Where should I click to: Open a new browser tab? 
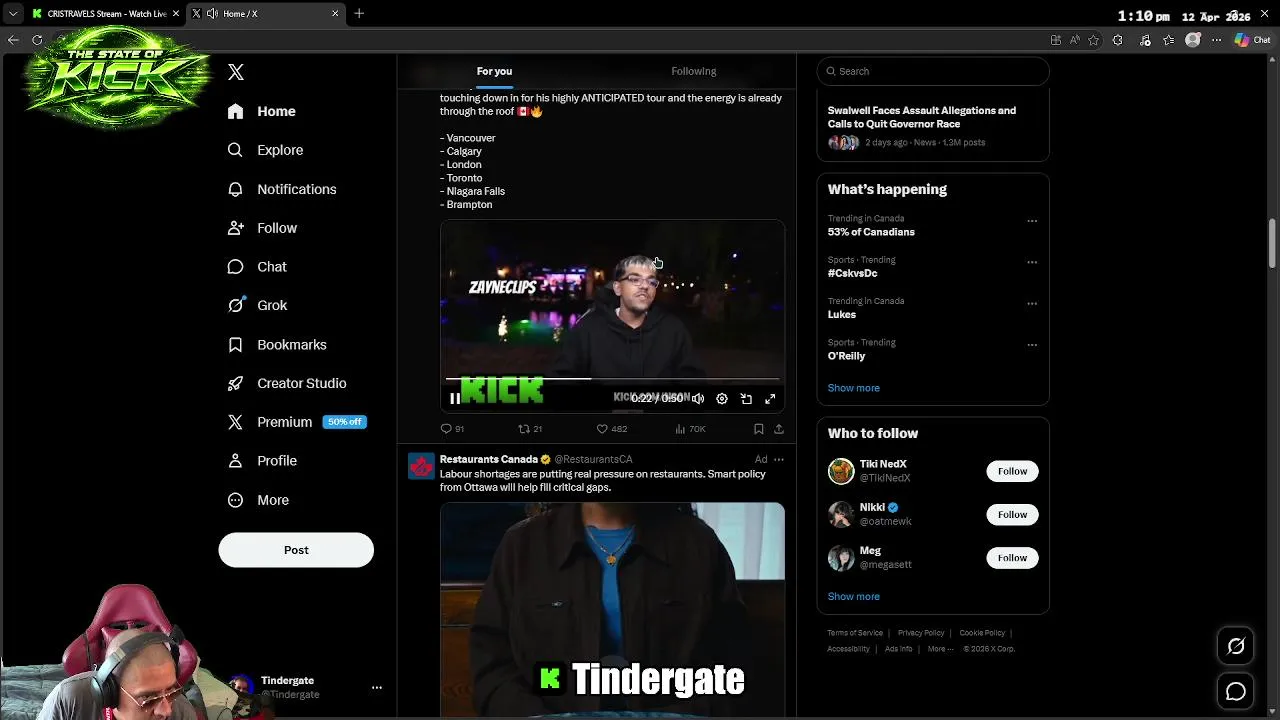click(359, 14)
